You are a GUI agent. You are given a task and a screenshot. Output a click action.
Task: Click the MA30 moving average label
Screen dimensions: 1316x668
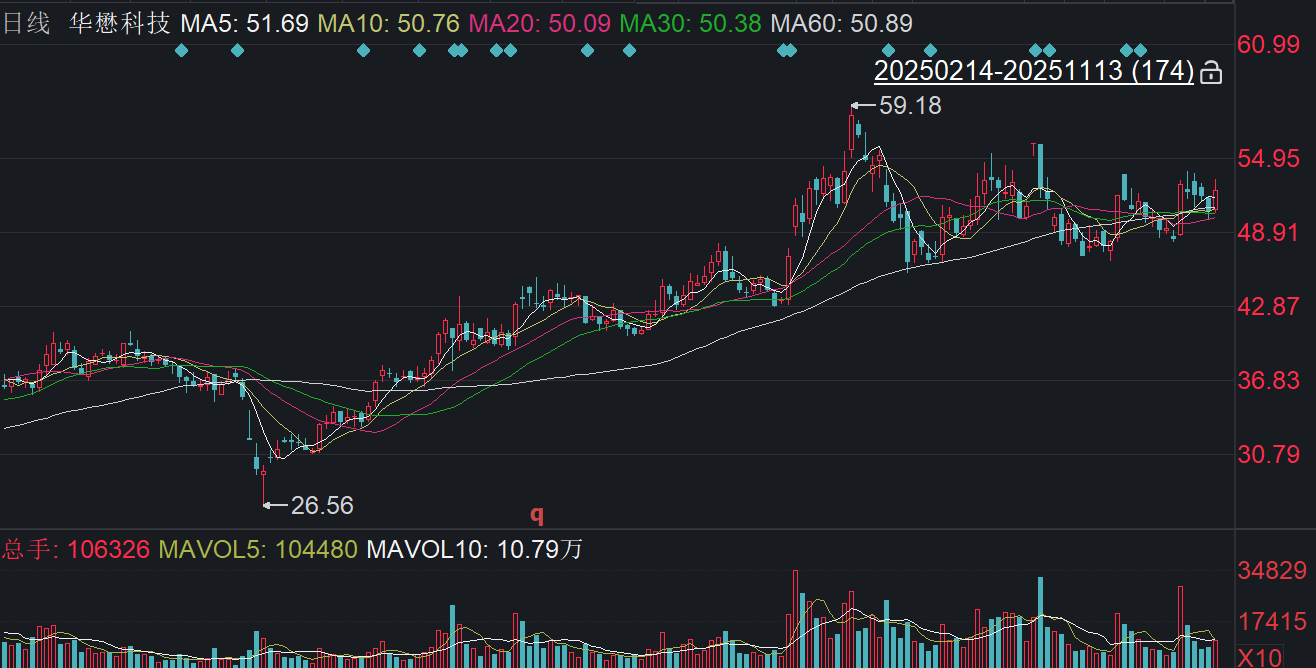690,24
